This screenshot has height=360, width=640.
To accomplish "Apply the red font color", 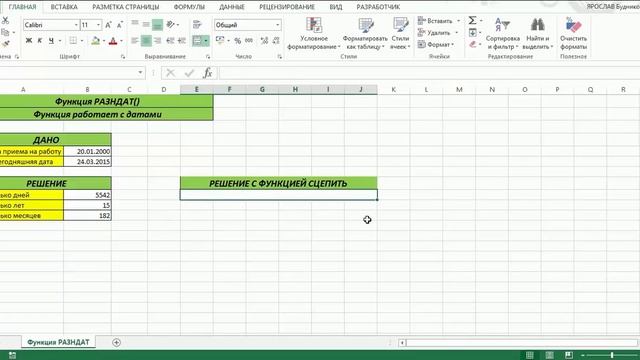I will pos(113,40).
